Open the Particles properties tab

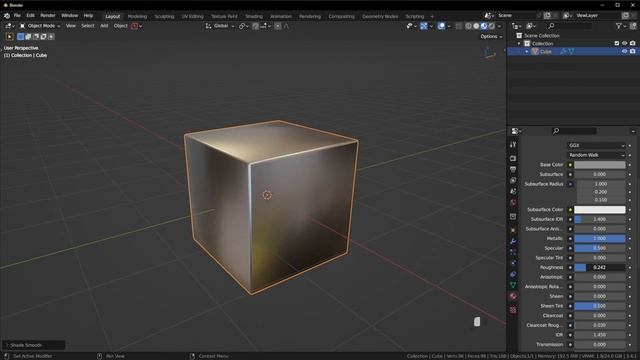(x=513, y=253)
